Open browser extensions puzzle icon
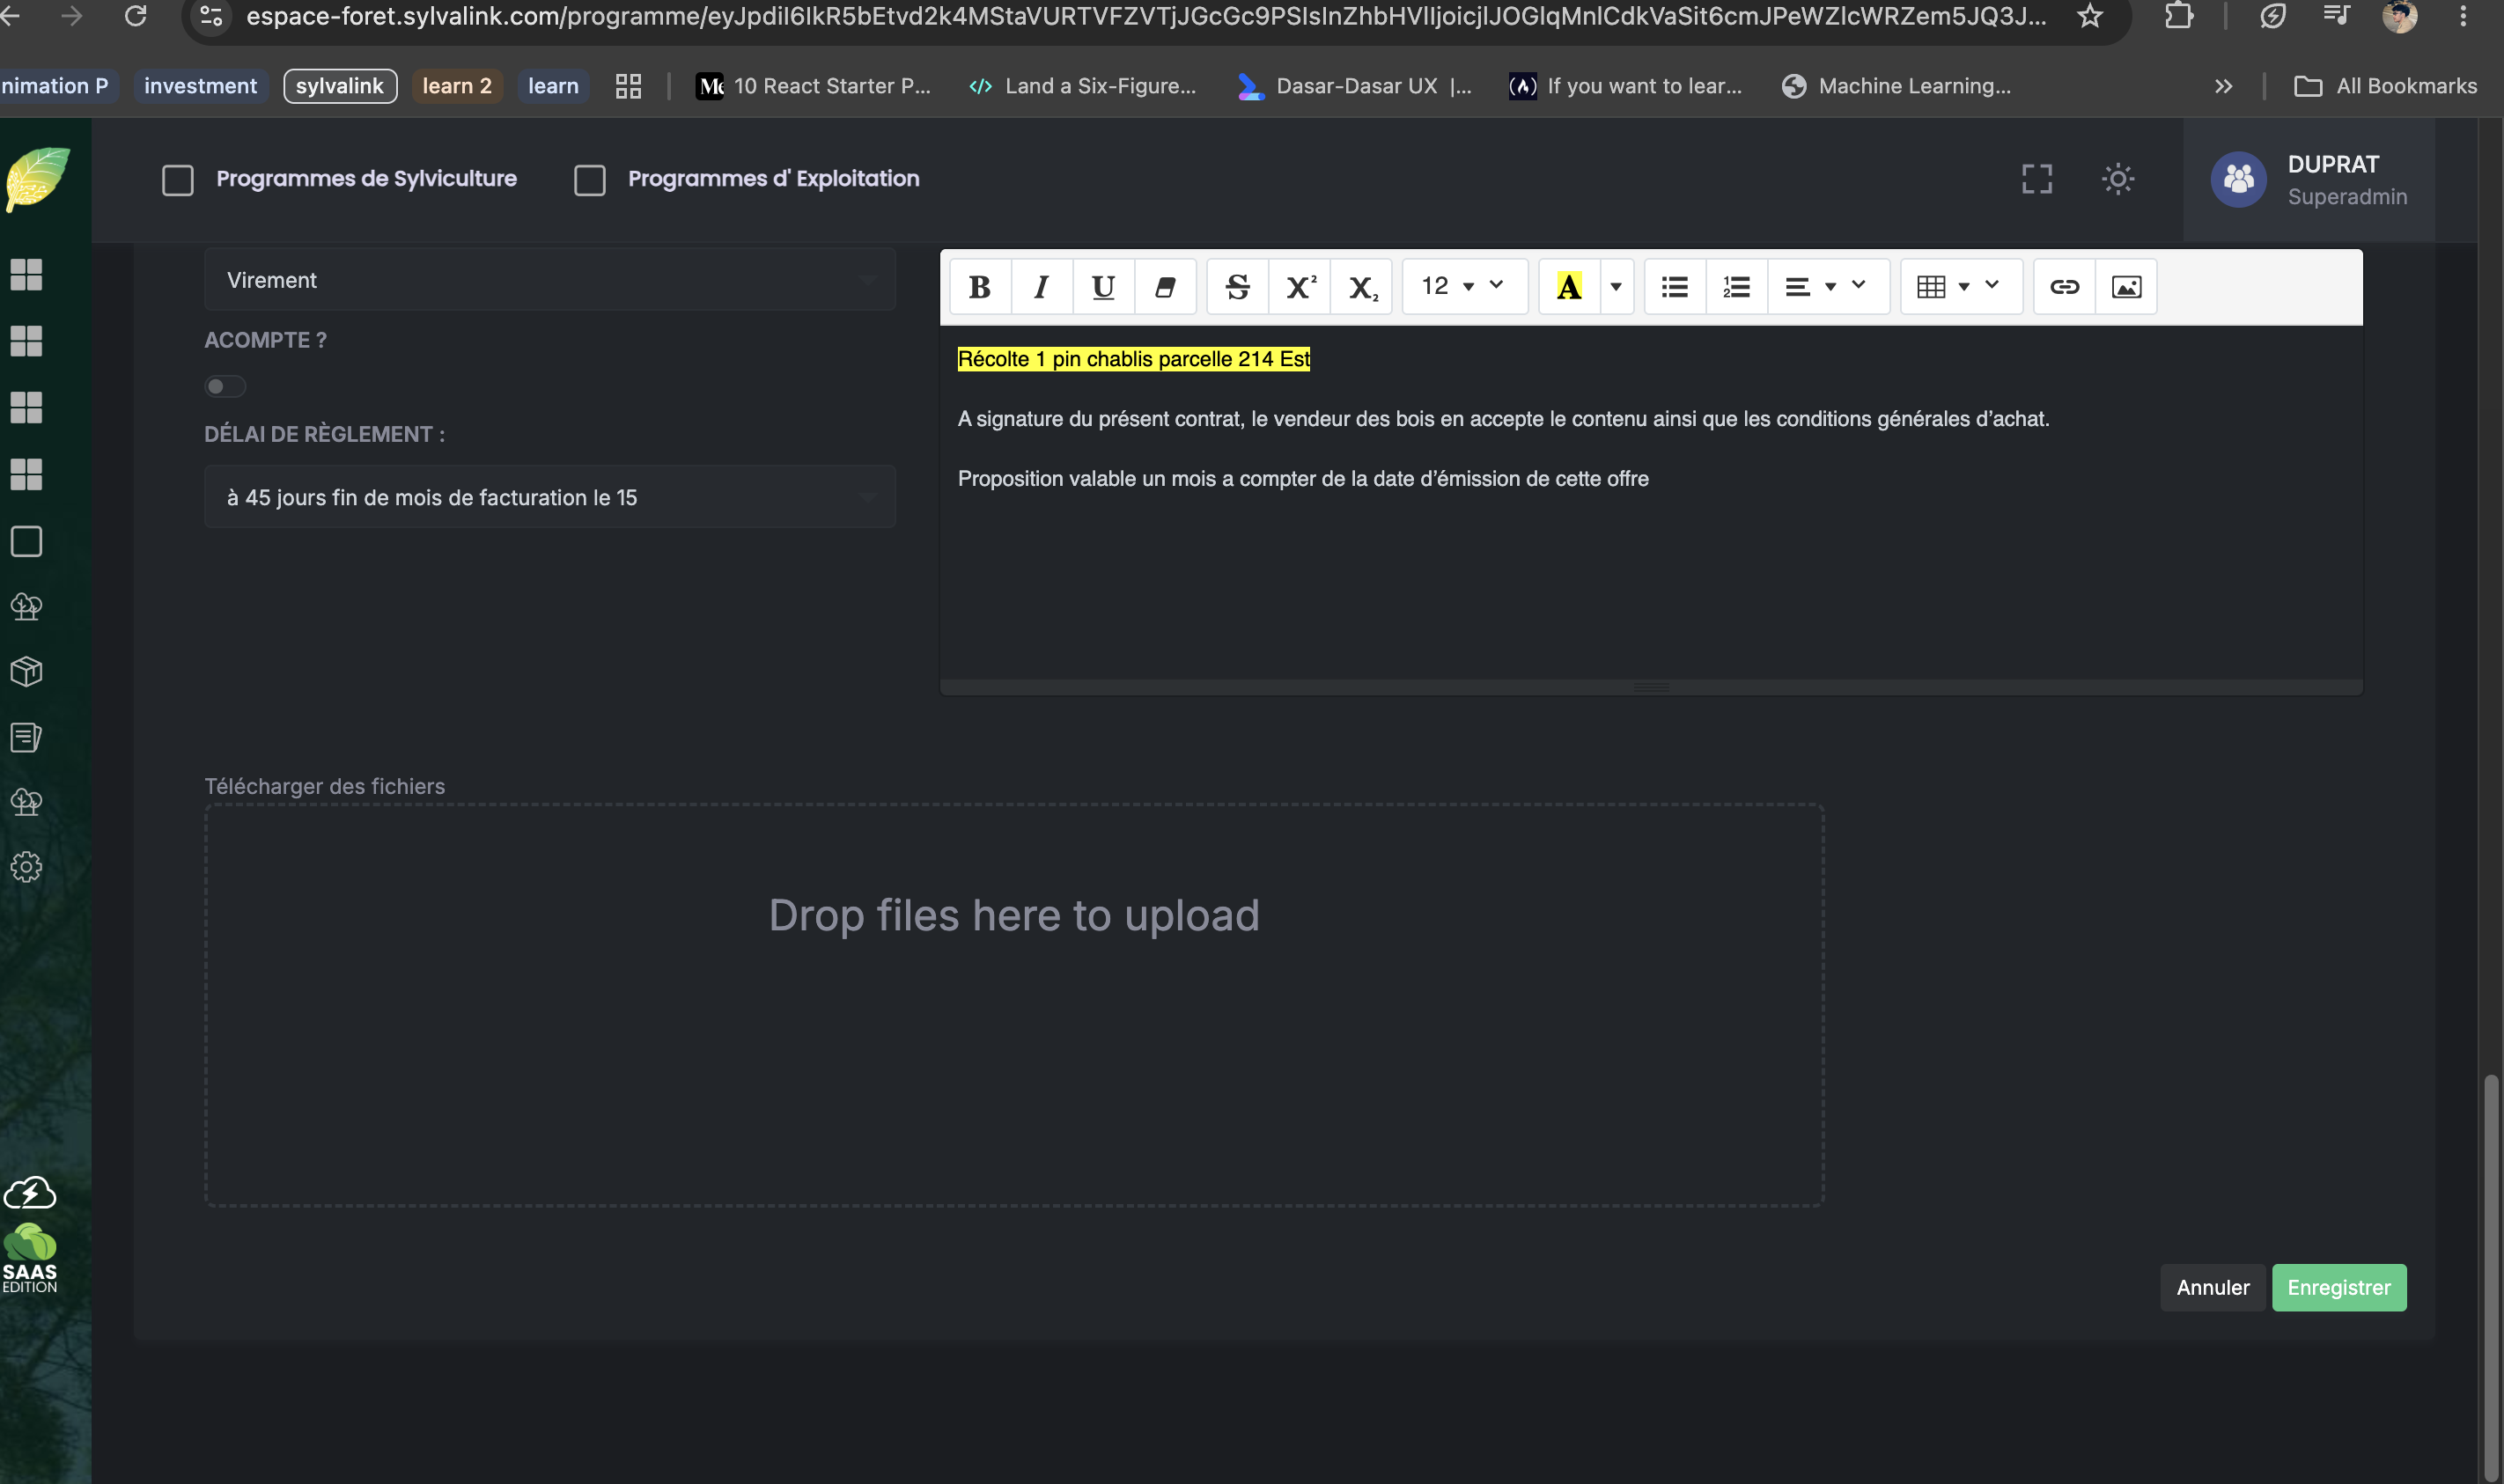 click(x=2178, y=16)
